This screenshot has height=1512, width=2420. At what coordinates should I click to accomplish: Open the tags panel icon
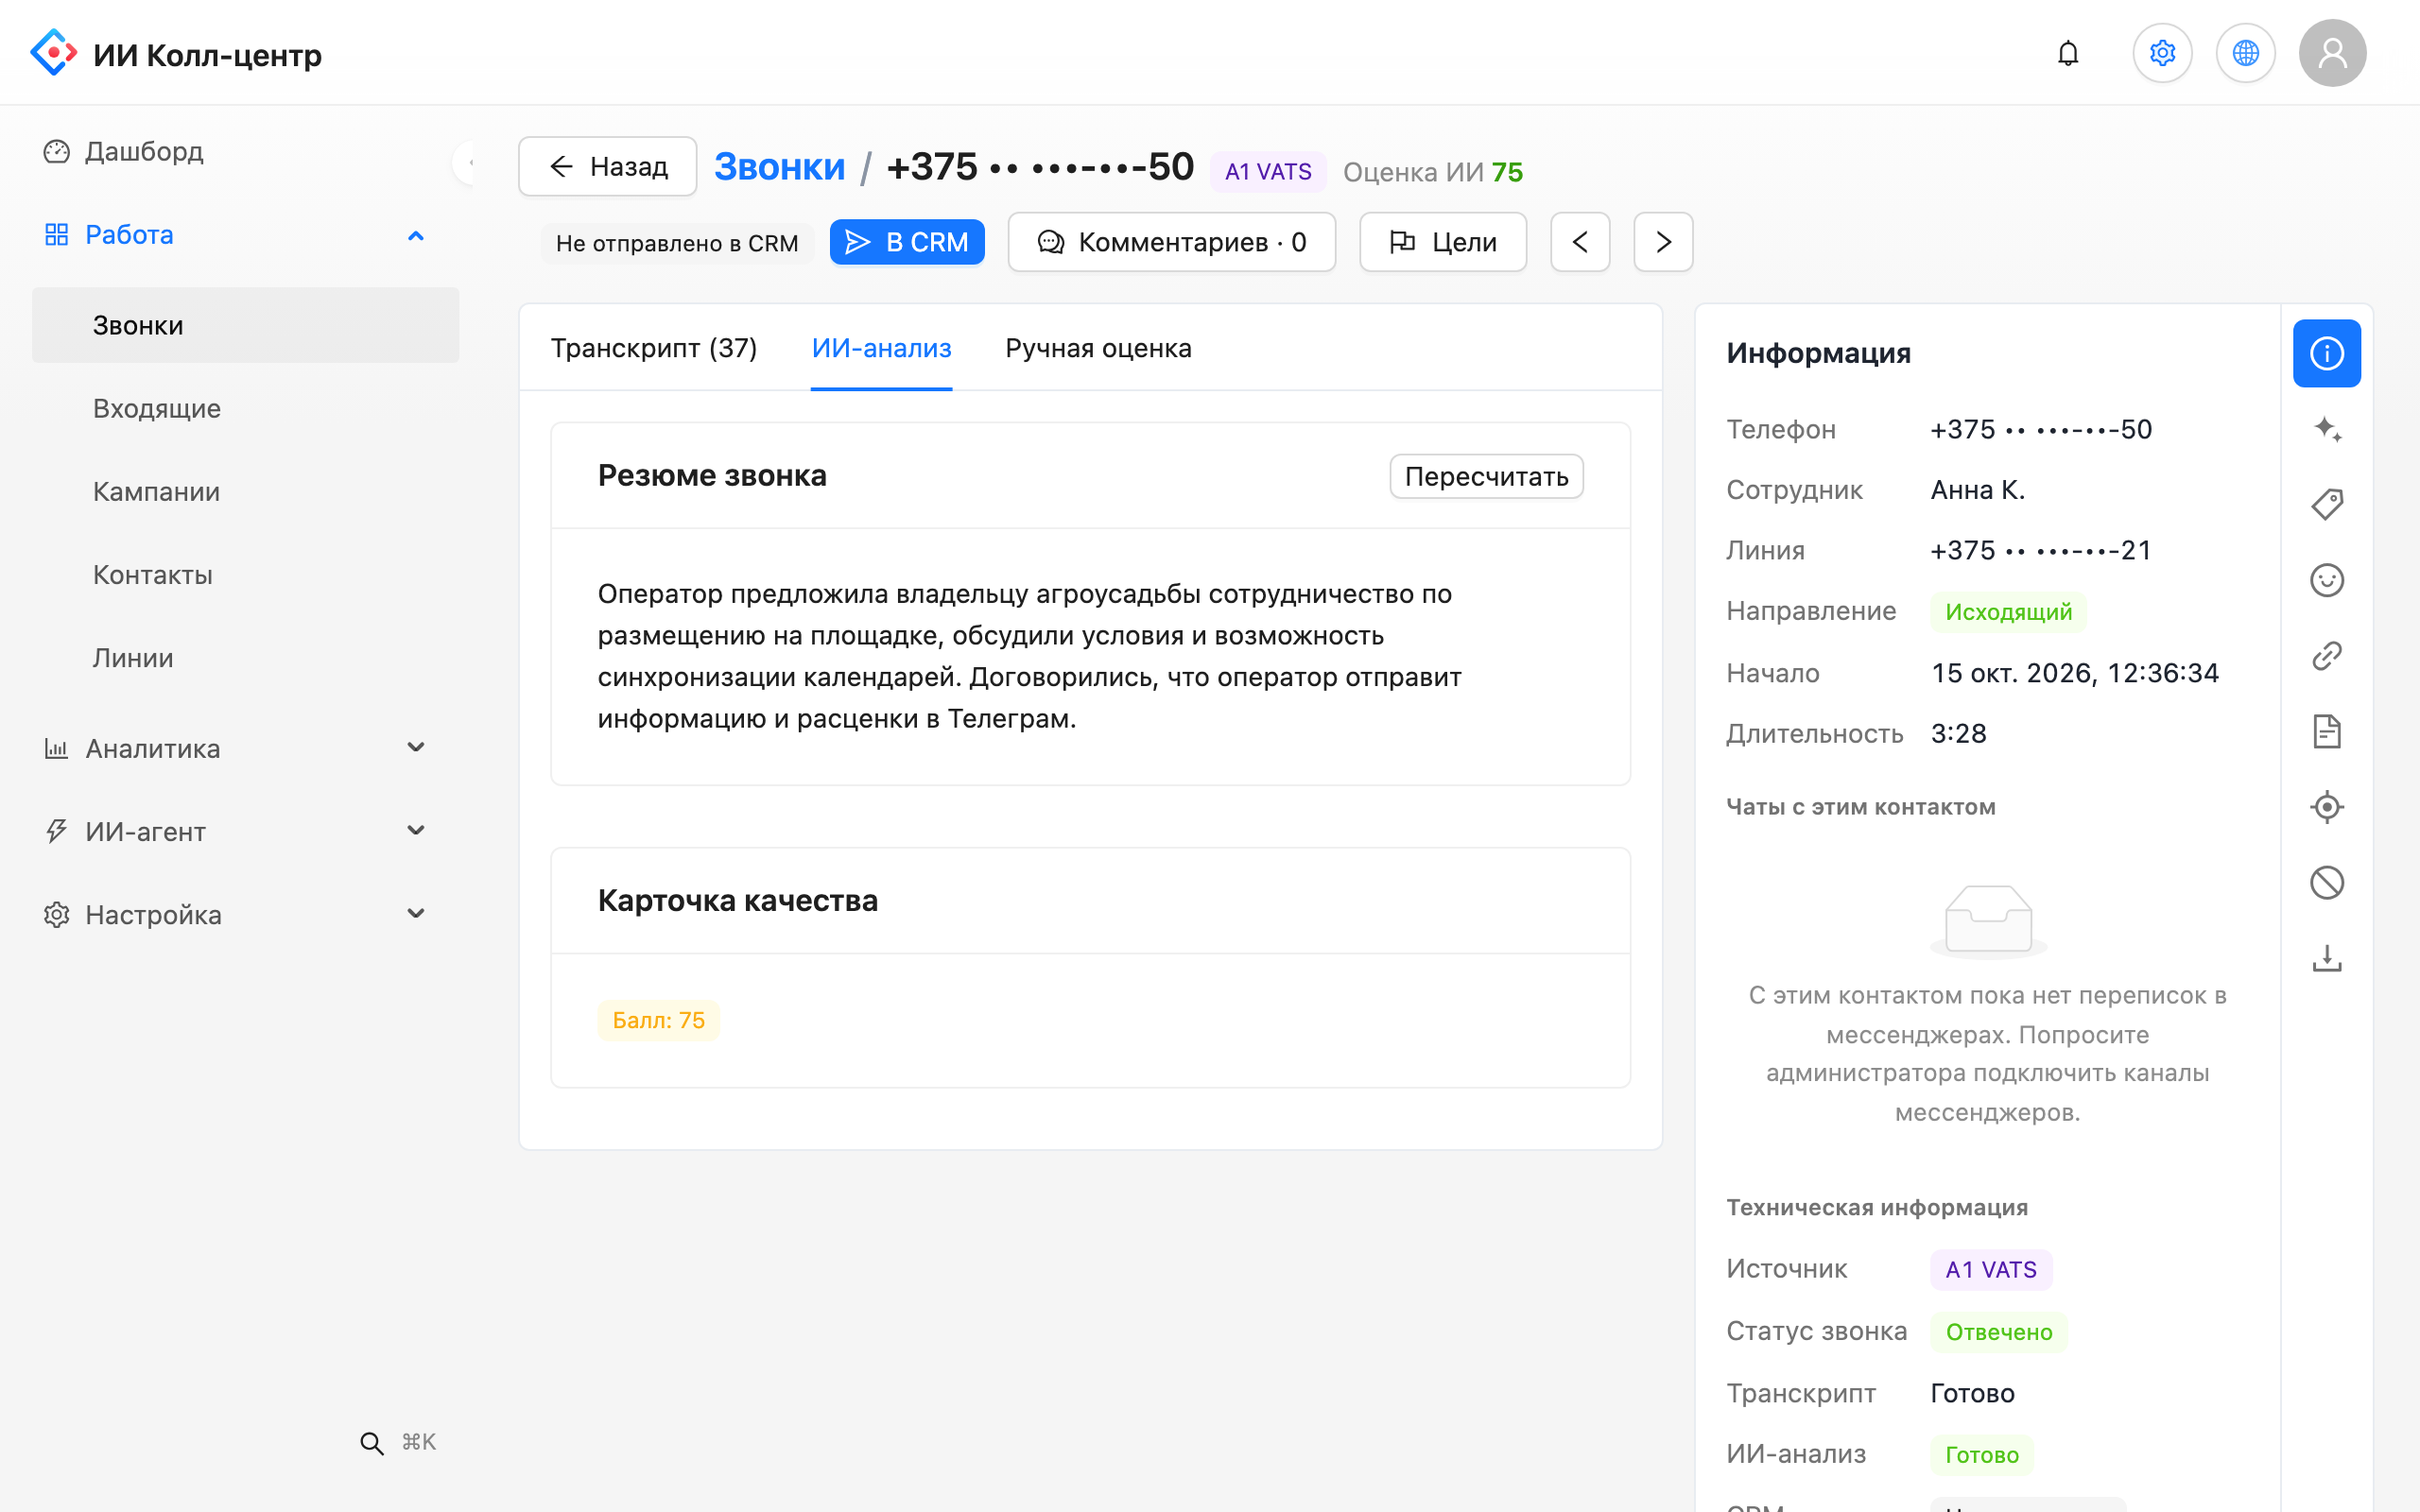tap(2326, 504)
